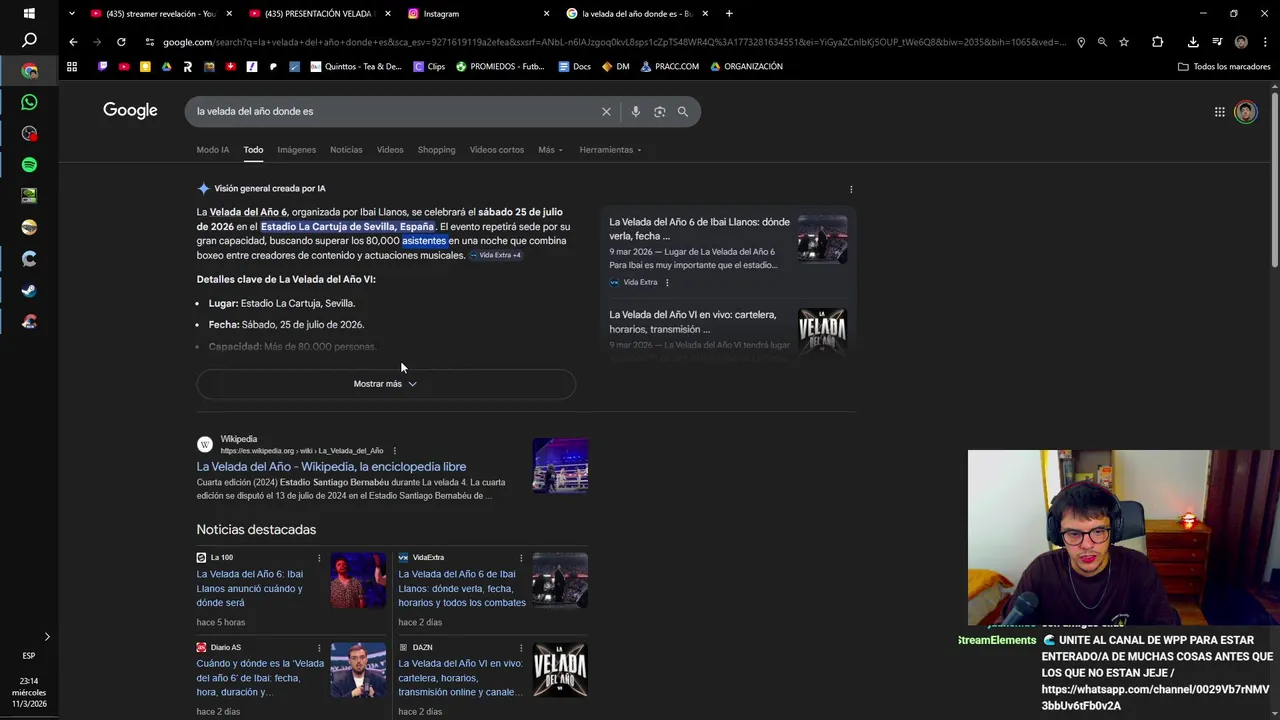
Task: Select the Modo IA search tab
Action: pyautogui.click(x=212, y=150)
